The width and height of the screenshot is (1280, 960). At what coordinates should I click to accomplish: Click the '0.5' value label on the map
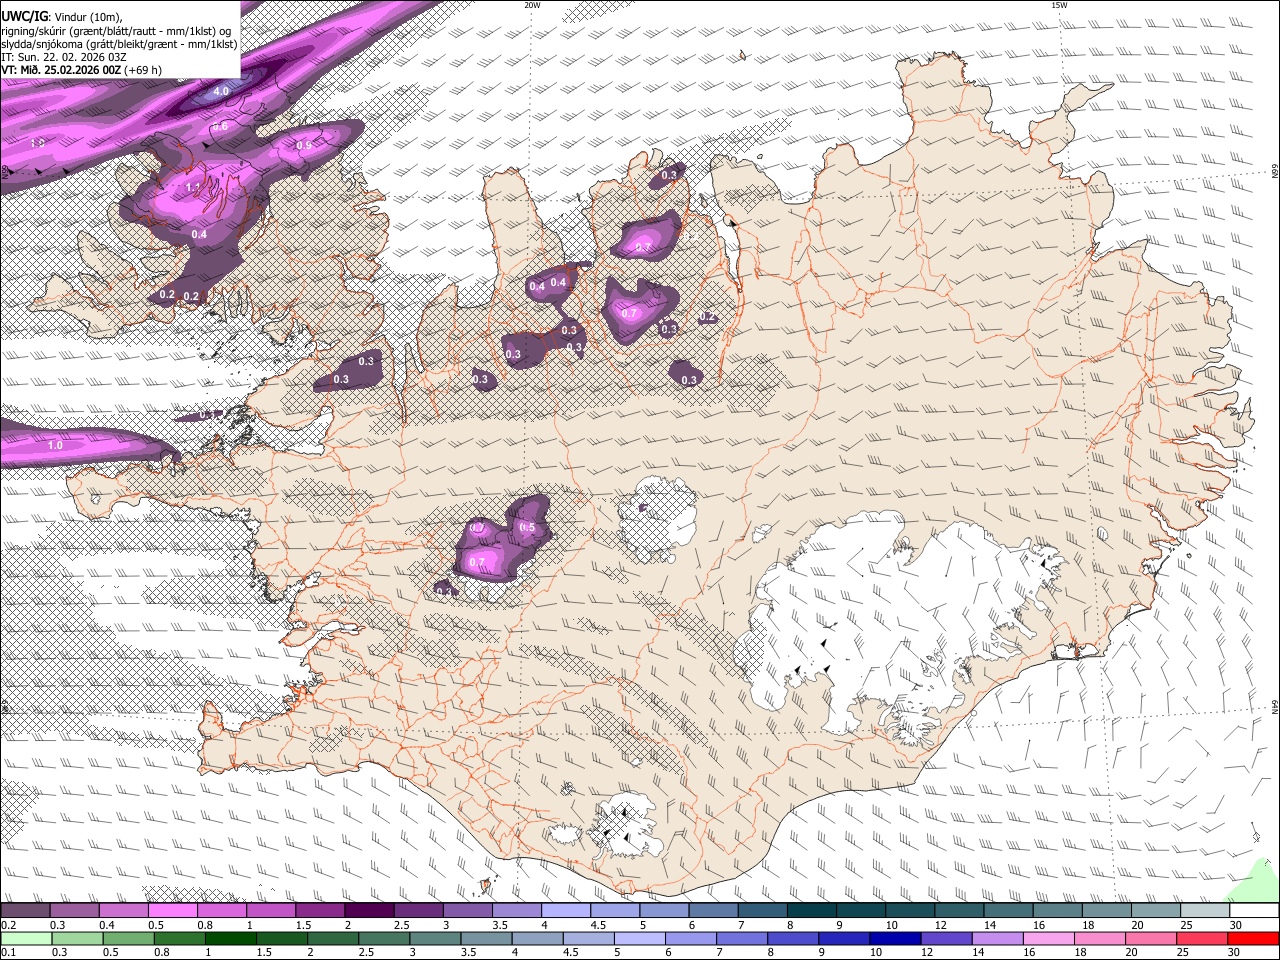pyautogui.click(x=528, y=528)
